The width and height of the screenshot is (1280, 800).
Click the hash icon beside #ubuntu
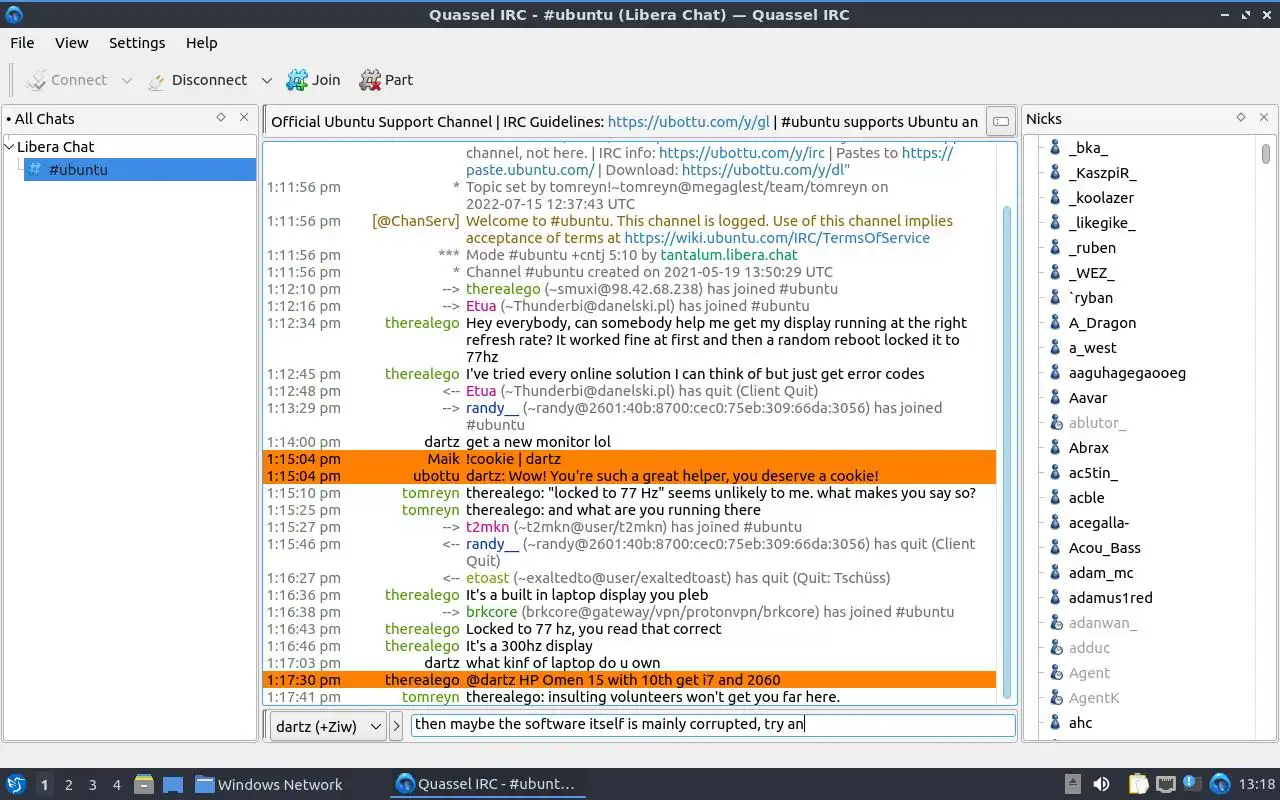(x=35, y=169)
